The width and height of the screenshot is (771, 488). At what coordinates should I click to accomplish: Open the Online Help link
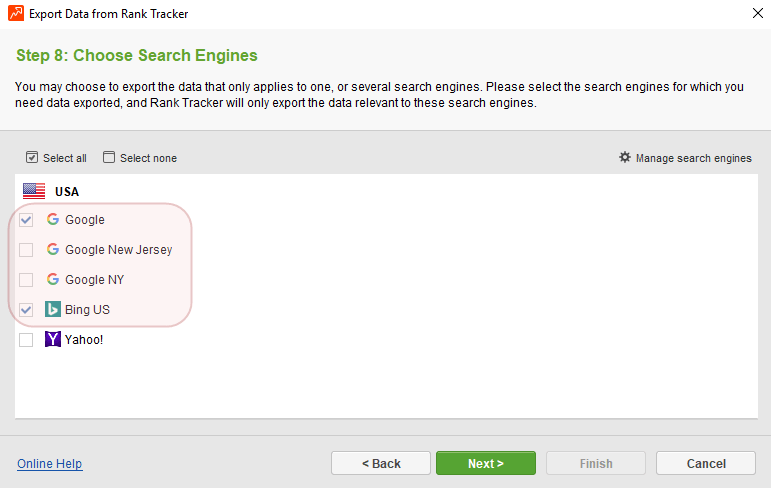[x=50, y=463]
